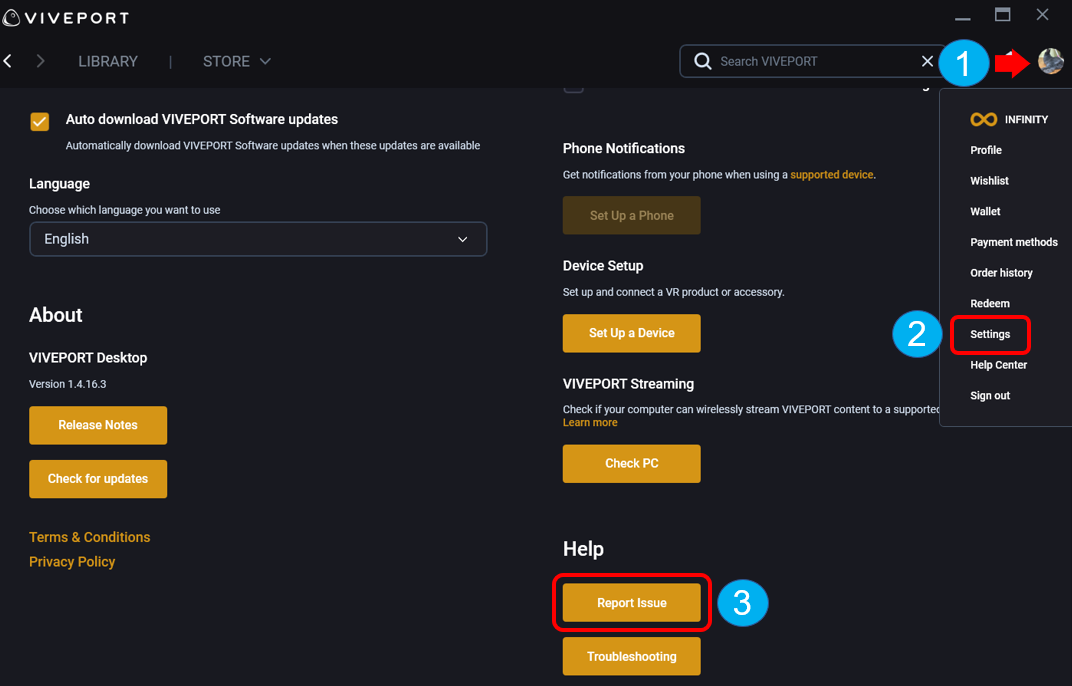
Task: Open the Terms & Conditions link
Action: (90, 537)
